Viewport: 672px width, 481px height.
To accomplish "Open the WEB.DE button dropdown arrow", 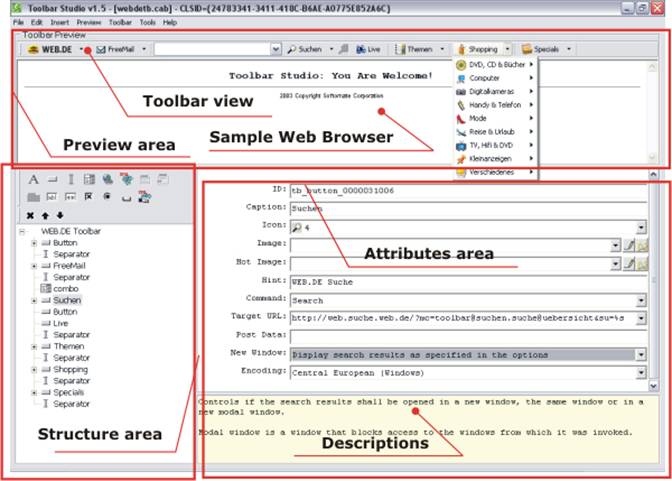I will pos(81,50).
